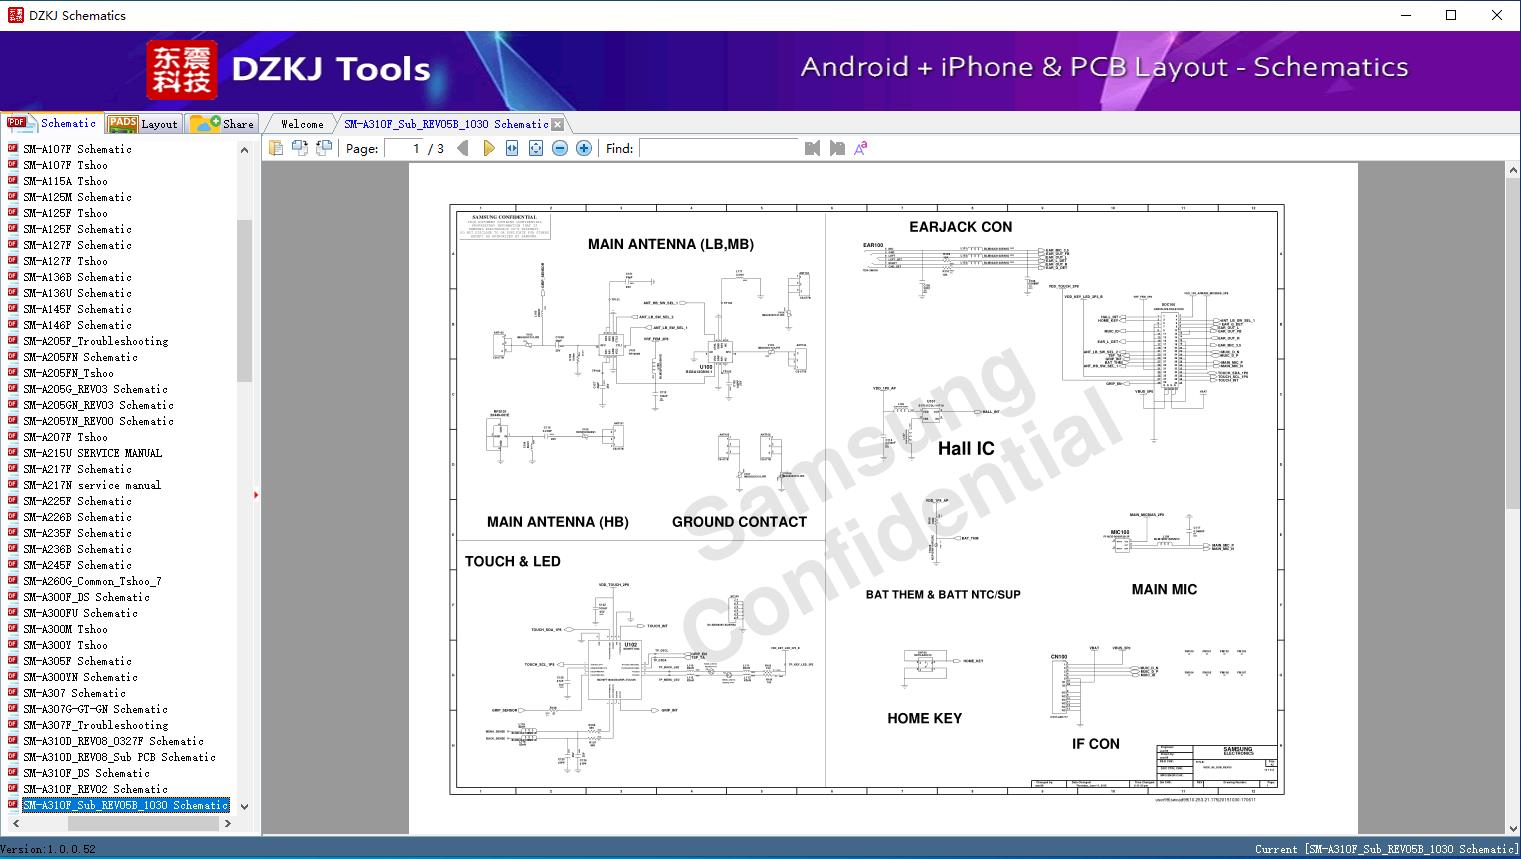Click the file list scroll down arrow
This screenshot has height=859, width=1521.
pyautogui.click(x=244, y=806)
